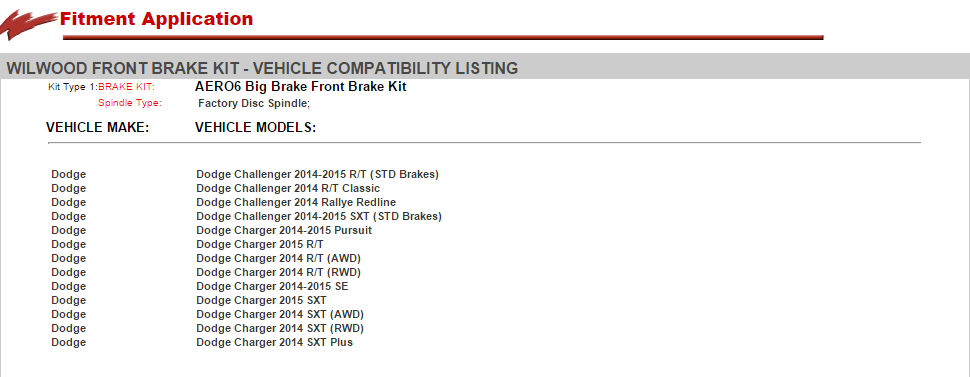Click the red BRAKE KIT label
The height and width of the screenshot is (377, 970).
pos(126,87)
